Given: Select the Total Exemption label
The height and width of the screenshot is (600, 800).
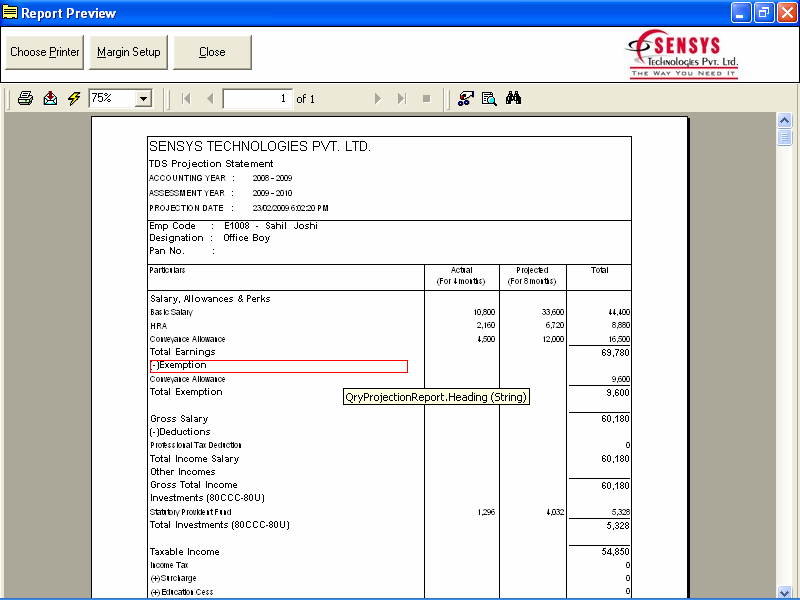Looking at the screenshot, I should pyautogui.click(x=186, y=392).
